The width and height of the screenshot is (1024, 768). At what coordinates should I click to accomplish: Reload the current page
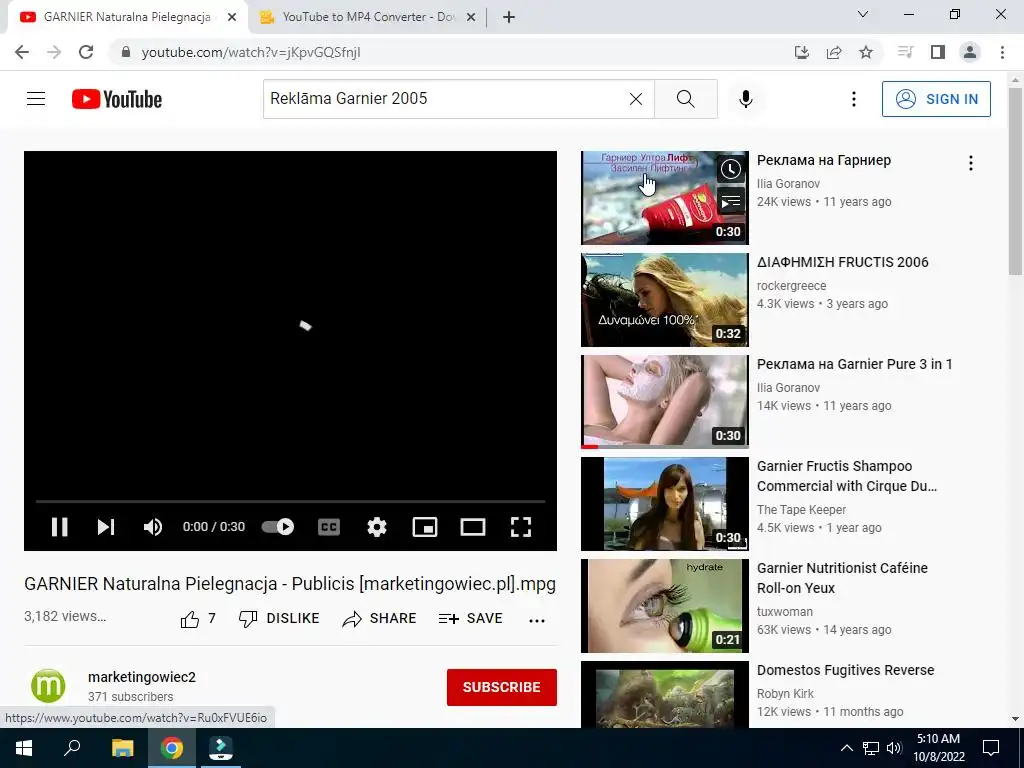click(x=86, y=52)
